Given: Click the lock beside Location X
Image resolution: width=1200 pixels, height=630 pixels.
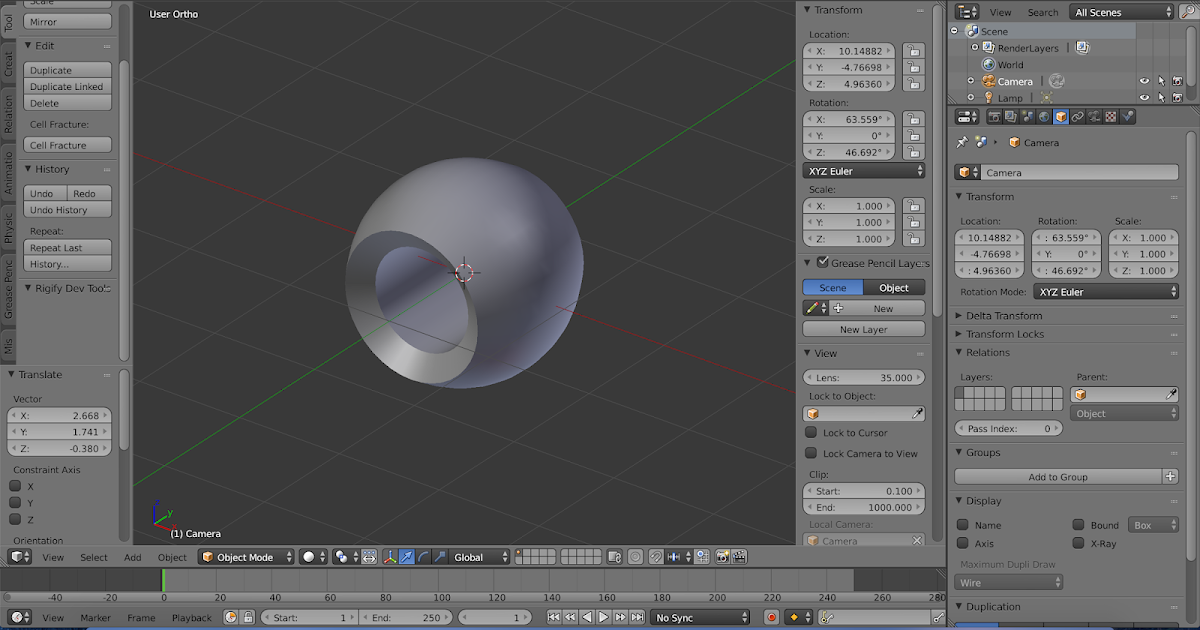Looking at the screenshot, I should tap(913, 50).
